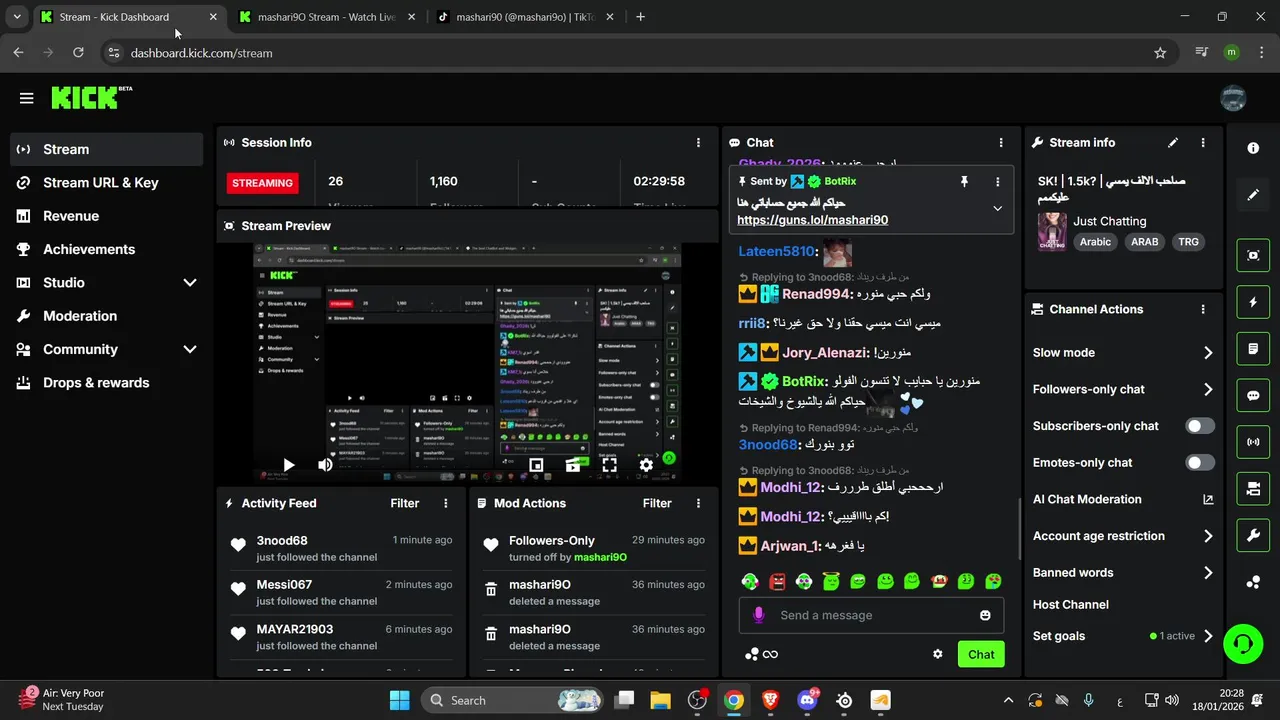Click the green Chat send button
Viewport: 1280px width, 720px height.
pos(981,655)
